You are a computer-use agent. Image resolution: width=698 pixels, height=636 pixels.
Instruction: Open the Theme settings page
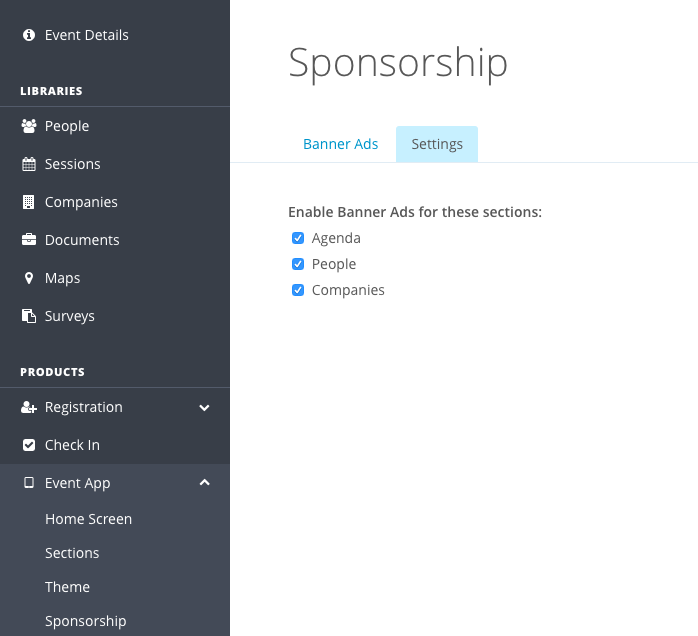pyautogui.click(x=67, y=587)
